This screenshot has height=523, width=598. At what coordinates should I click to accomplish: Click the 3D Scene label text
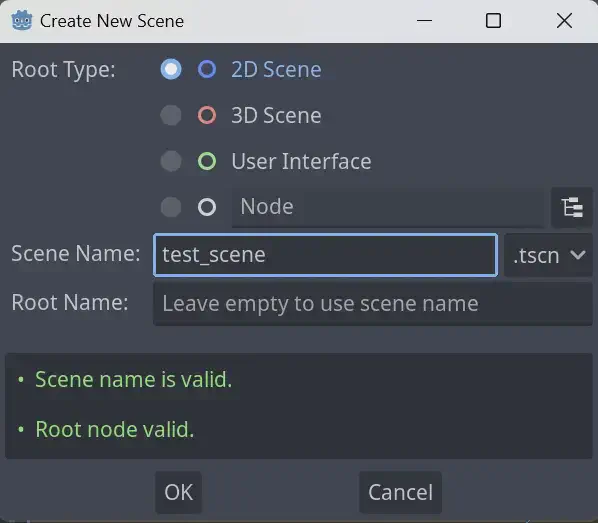(276, 116)
